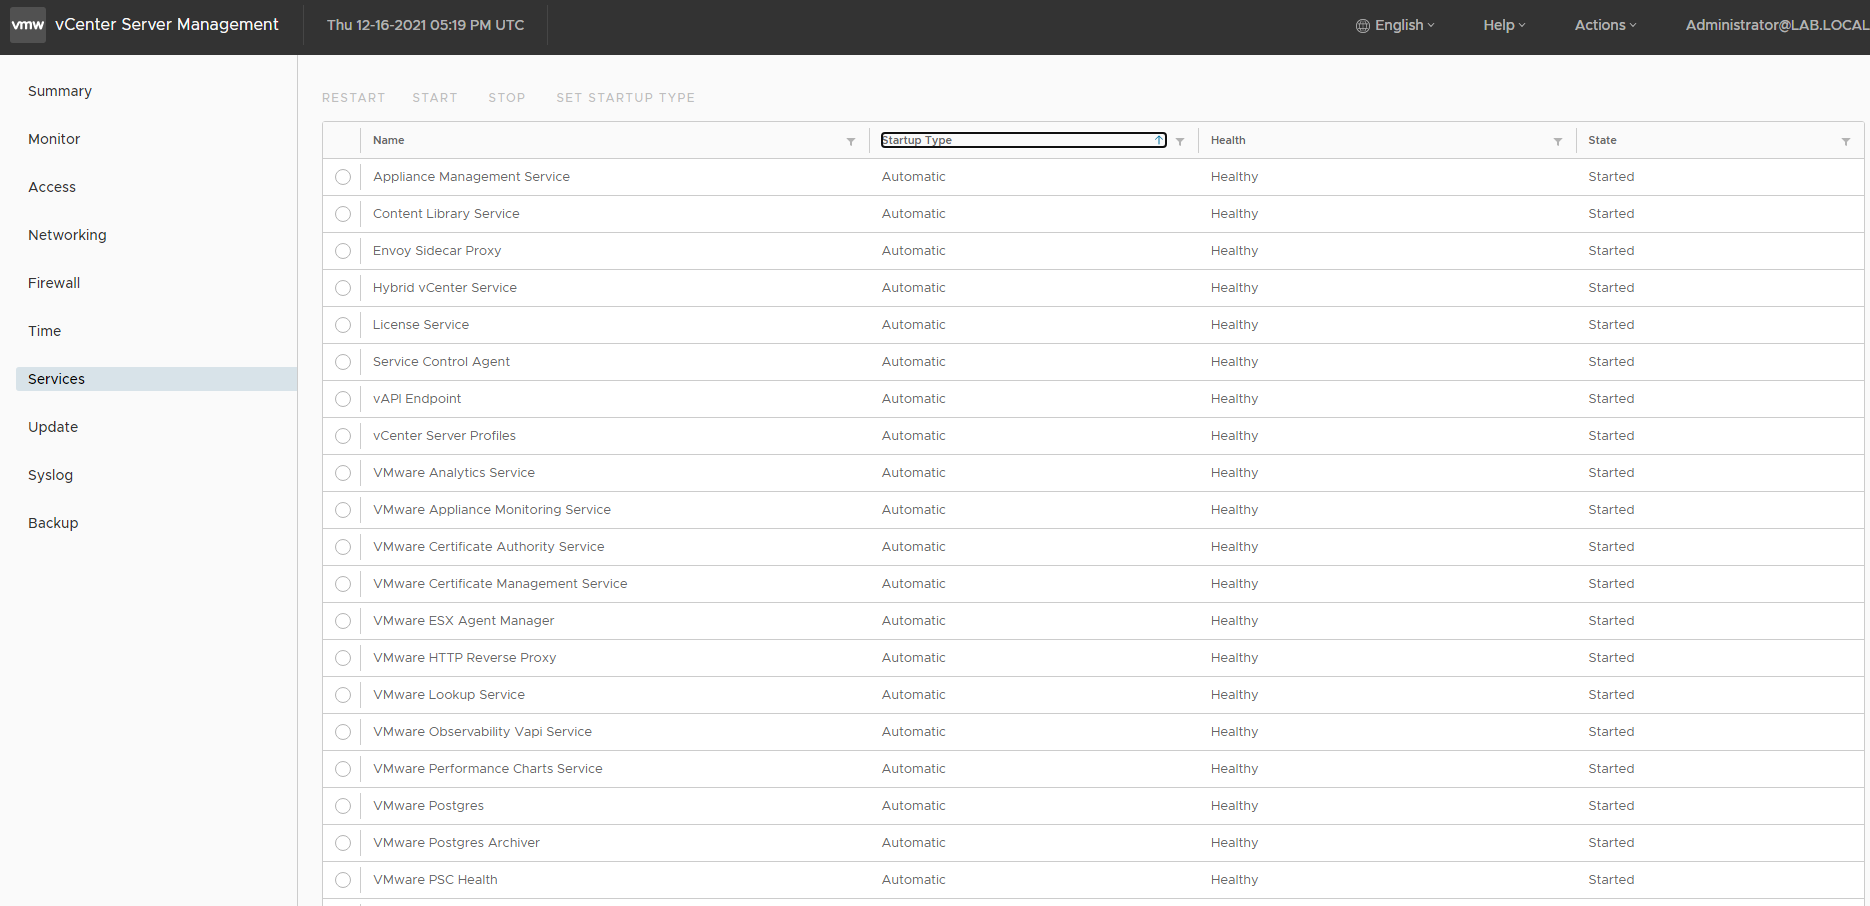
Task: Click the VMware Appliance Monitoring Service name
Action: 492,510
